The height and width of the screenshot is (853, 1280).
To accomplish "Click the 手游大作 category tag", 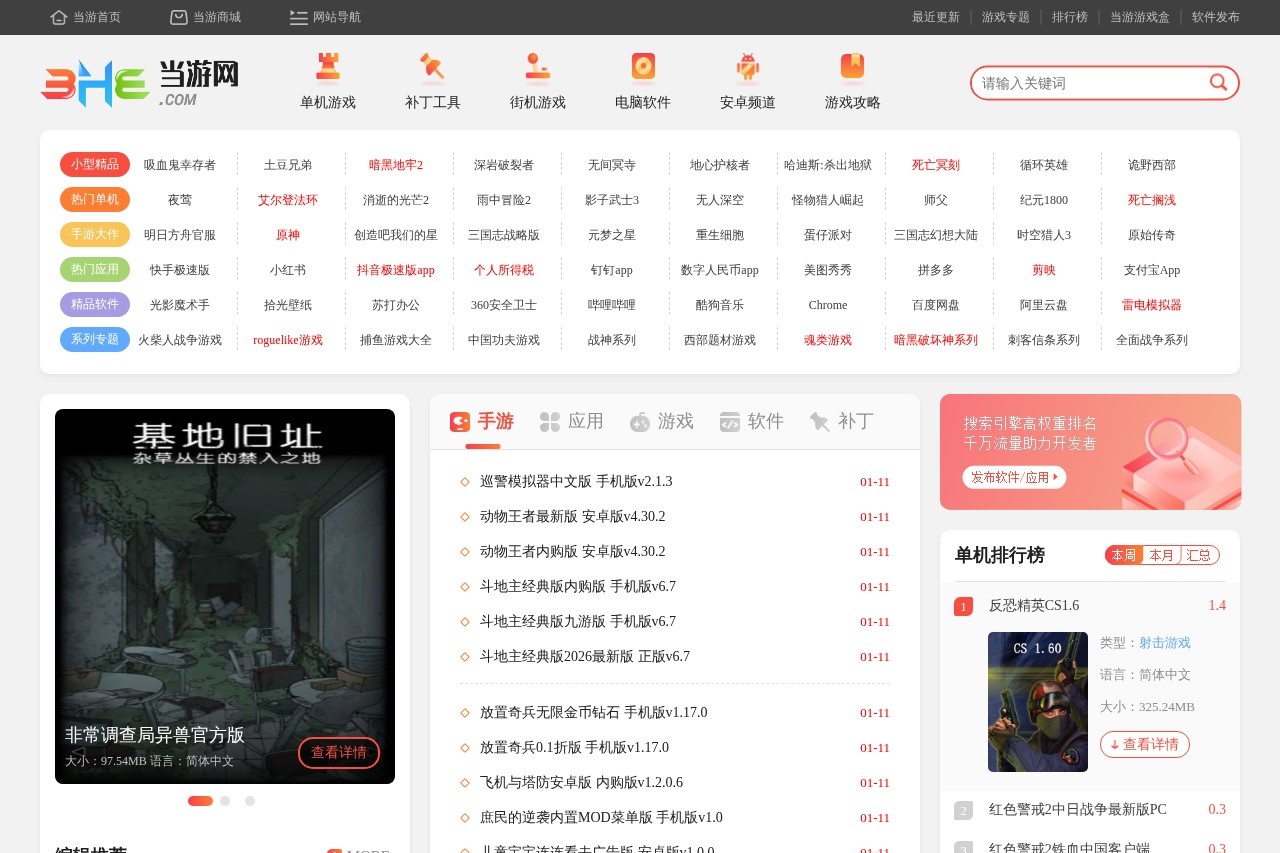I will [x=95, y=234].
